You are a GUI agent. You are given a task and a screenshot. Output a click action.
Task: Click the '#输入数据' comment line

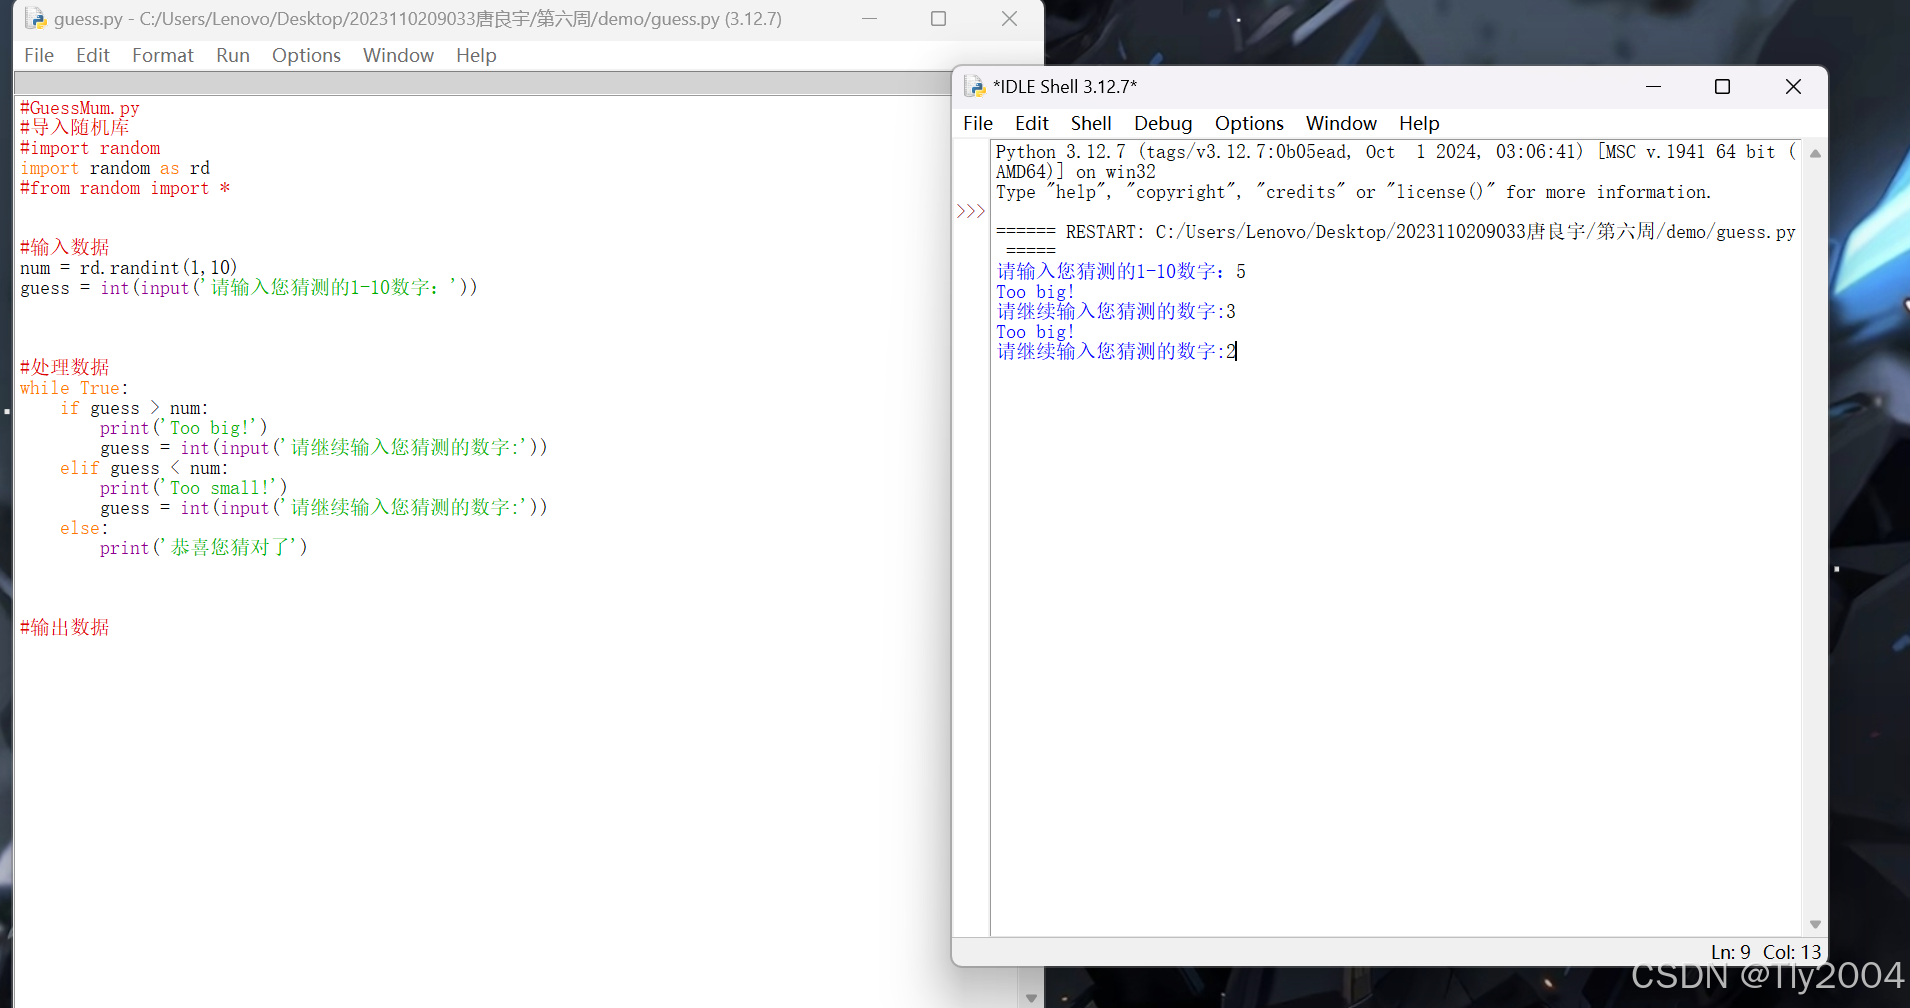pyautogui.click(x=65, y=247)
